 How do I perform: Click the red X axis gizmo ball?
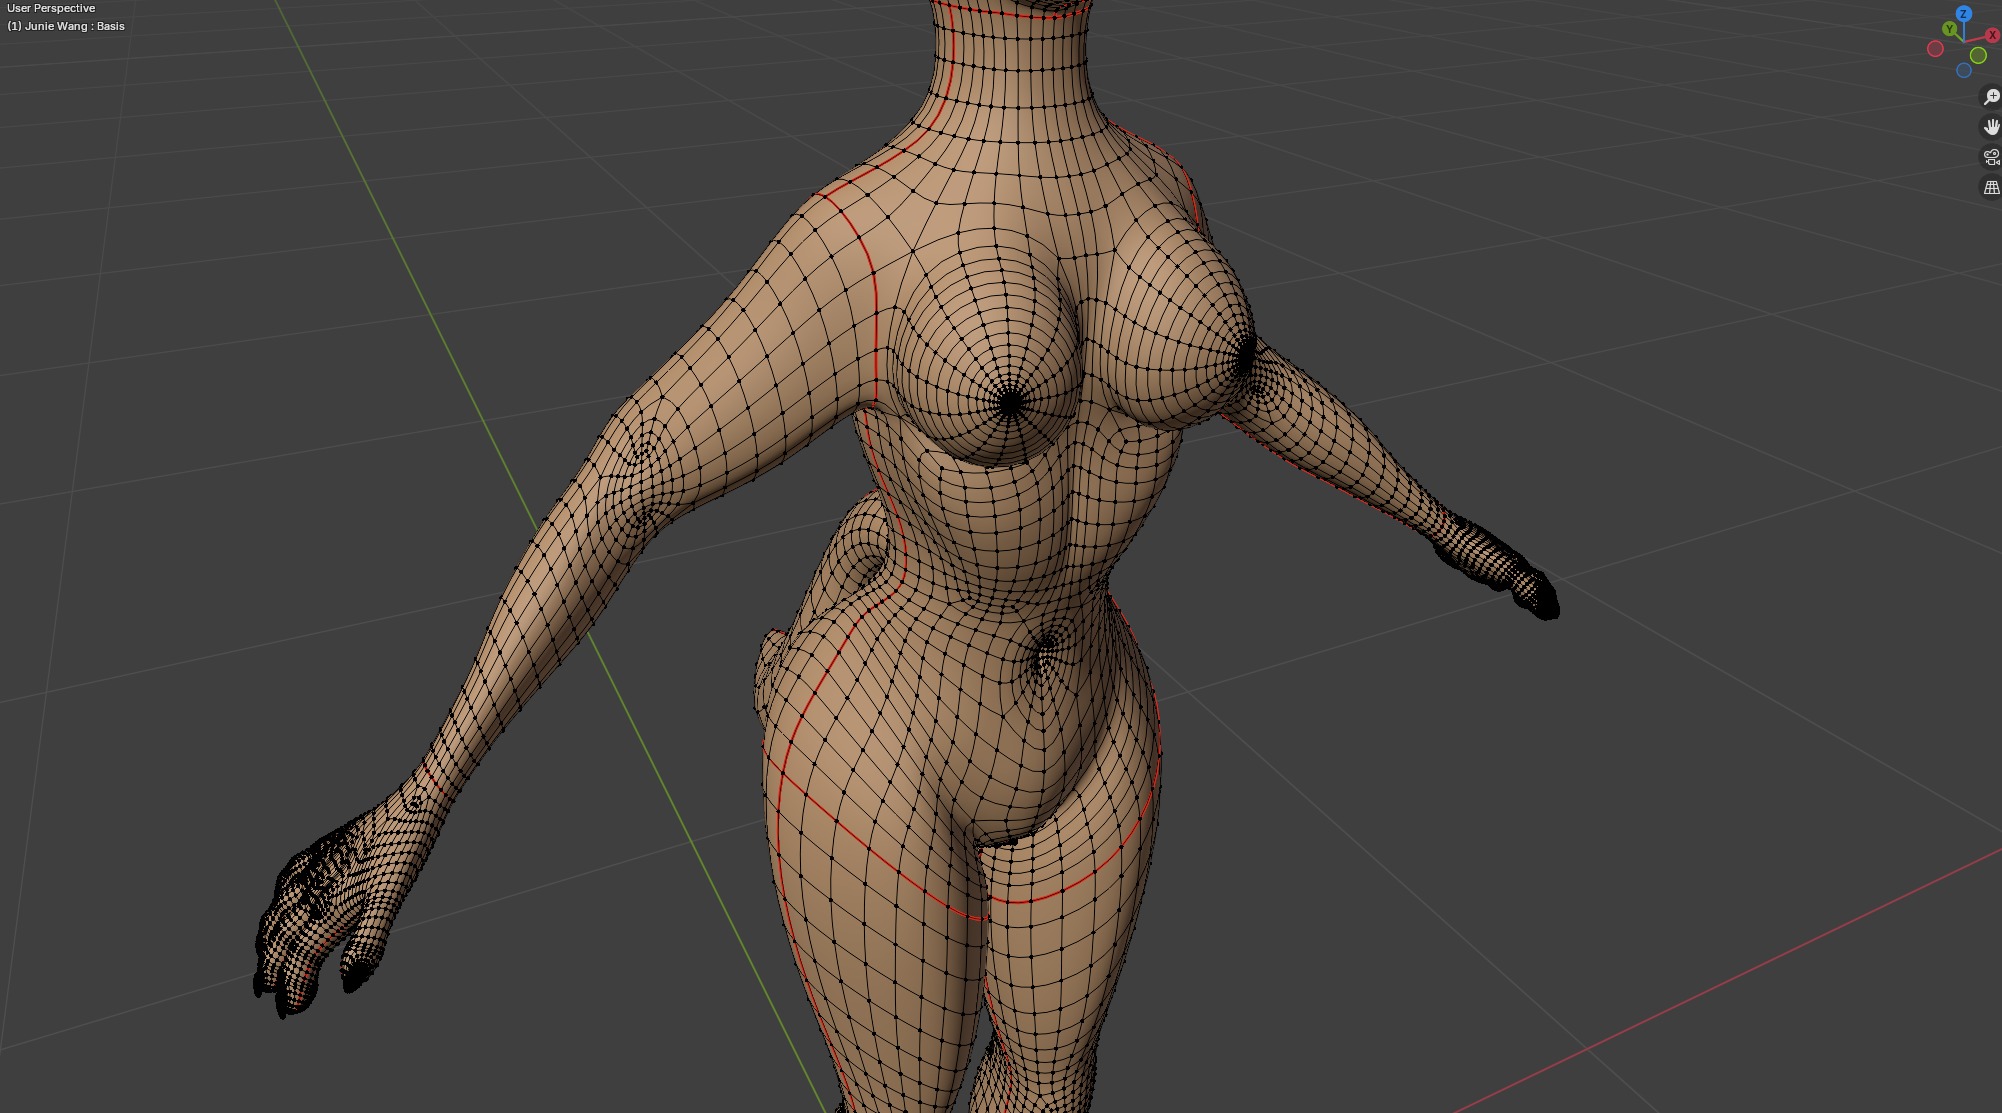pyautogui.click(x=1993, y=35)
